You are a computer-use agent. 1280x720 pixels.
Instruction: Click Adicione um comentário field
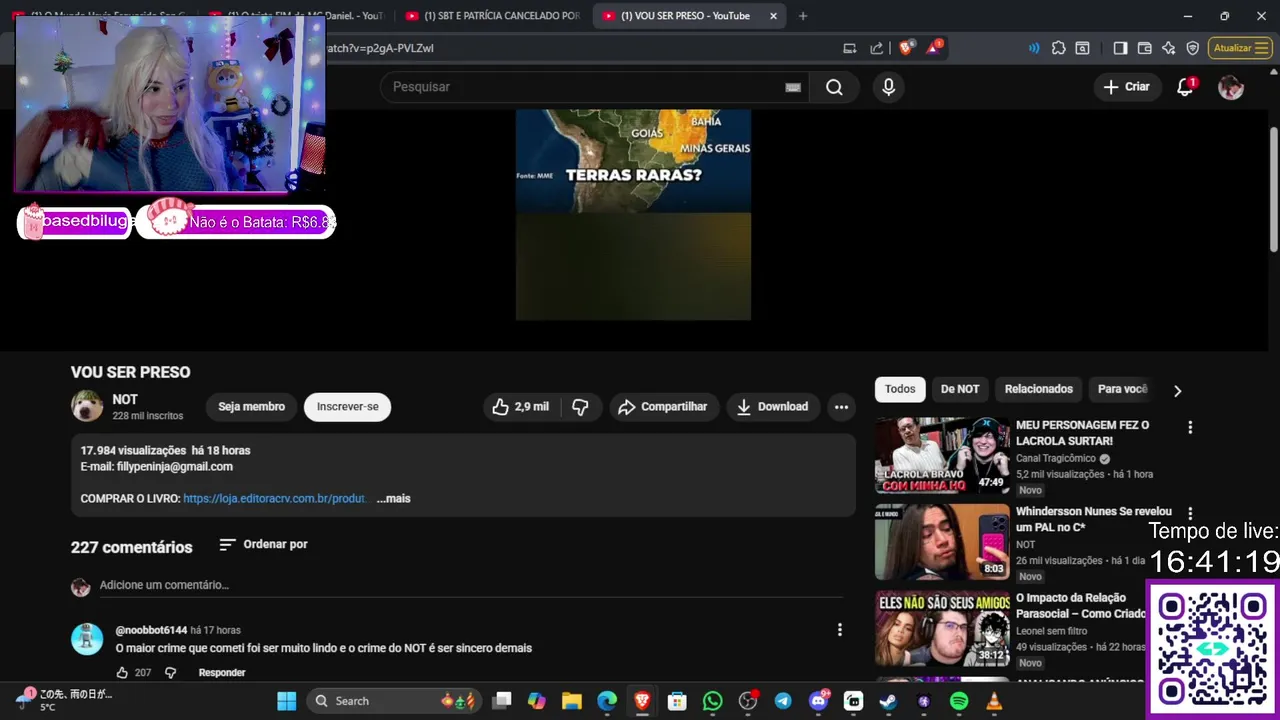(470, 586)
